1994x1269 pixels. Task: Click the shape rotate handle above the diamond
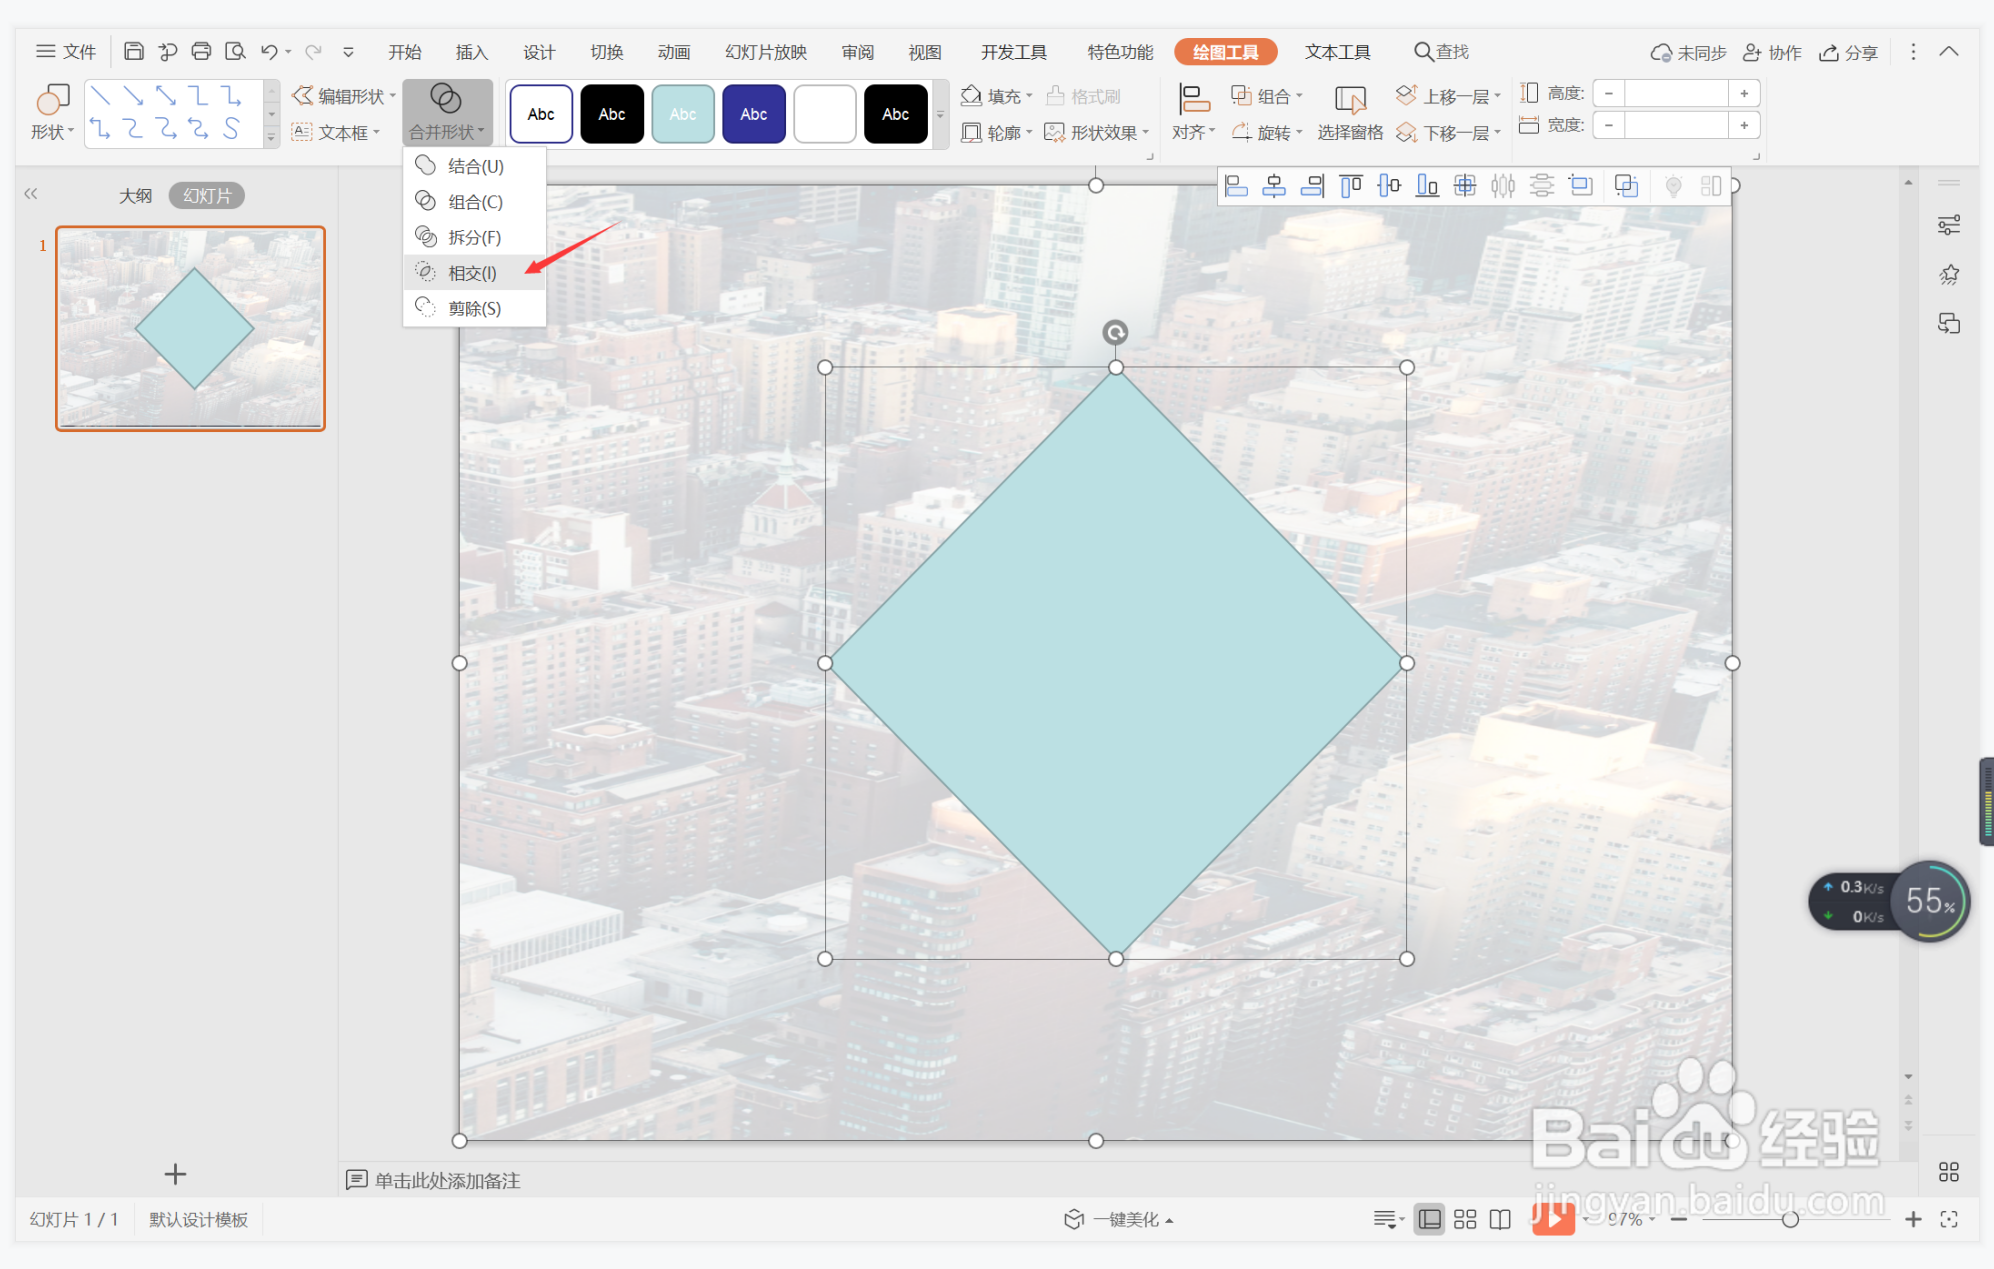point(1115,332)
